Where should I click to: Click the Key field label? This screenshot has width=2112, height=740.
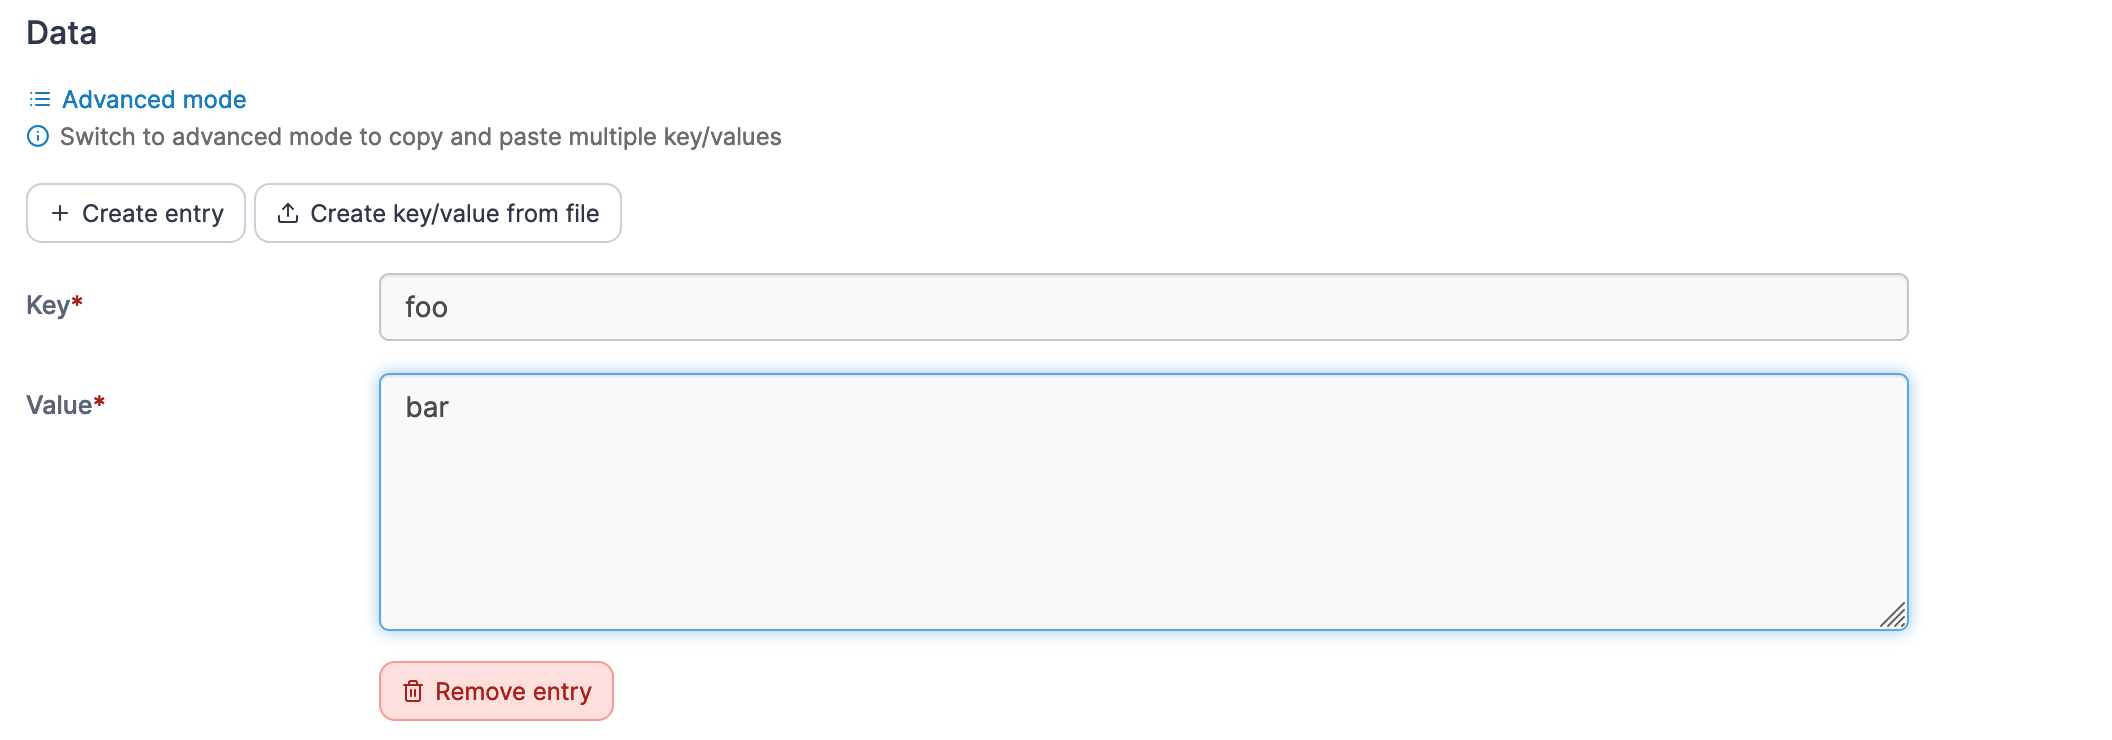pos(47,305)
